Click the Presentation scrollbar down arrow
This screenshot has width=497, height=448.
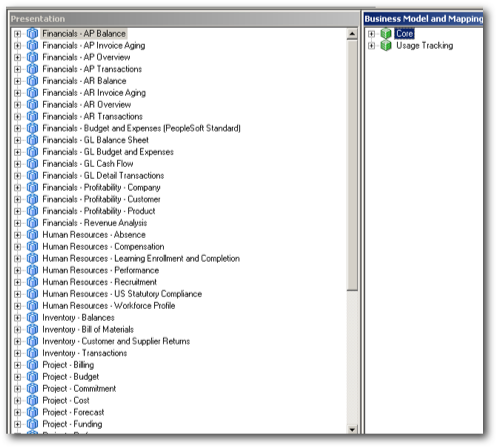coord(352,429)
